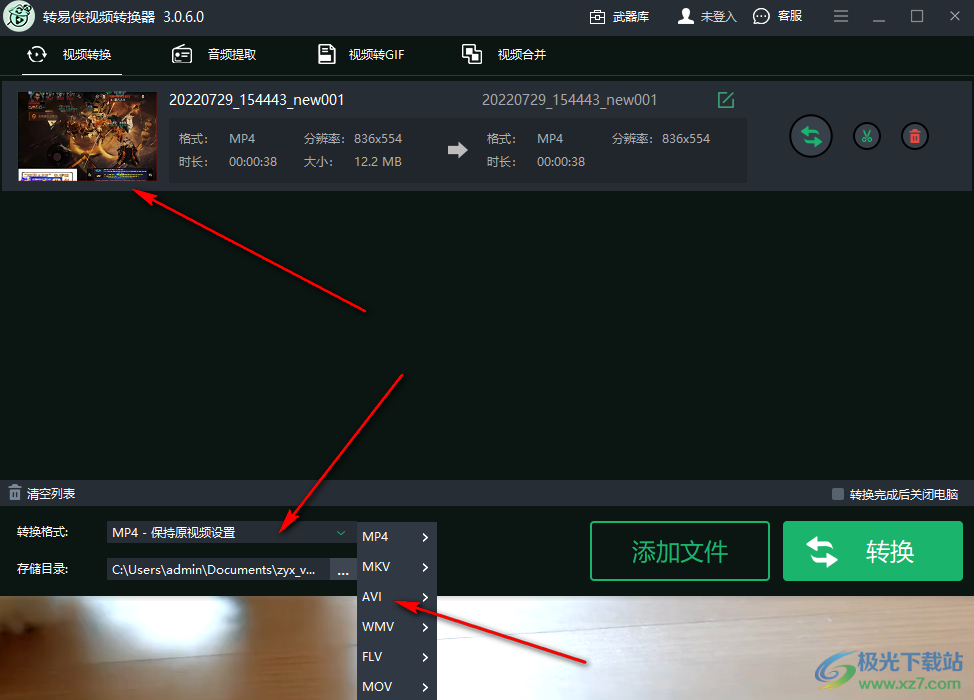Click the app logo icon
Screen dimensions: 974x700
pyautogui.click(x=19, y=17)
